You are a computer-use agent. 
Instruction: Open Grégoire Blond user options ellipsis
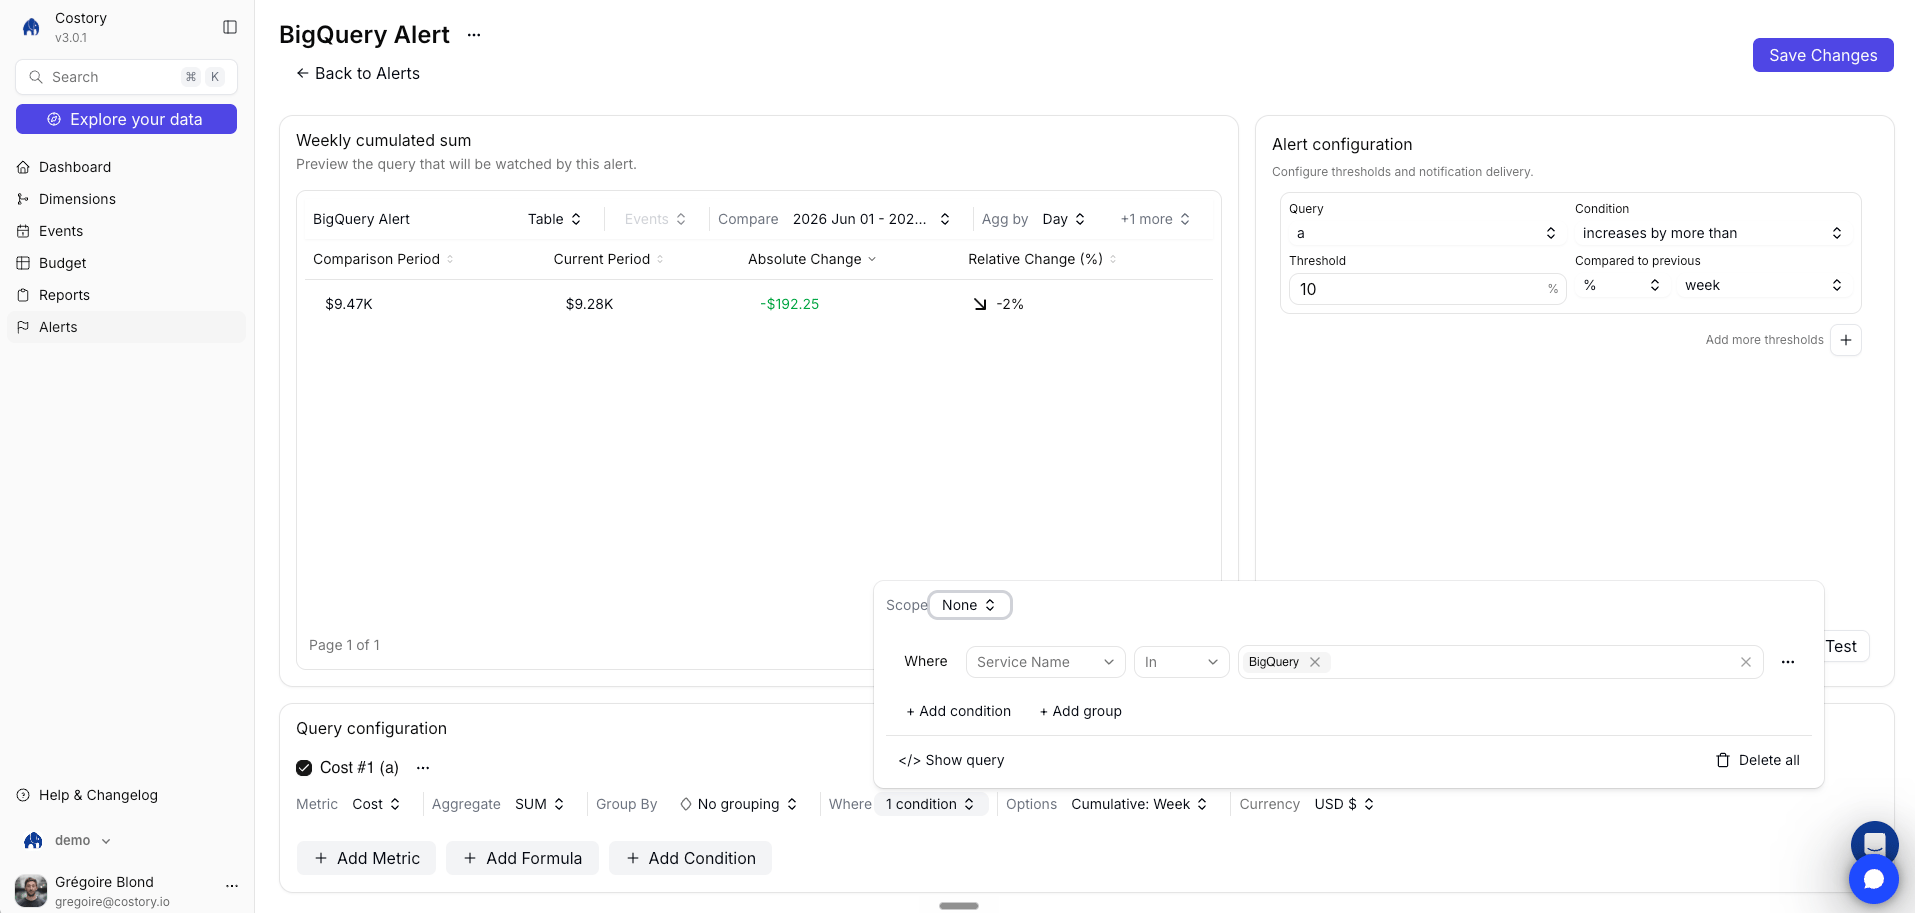tap(232, 886)
